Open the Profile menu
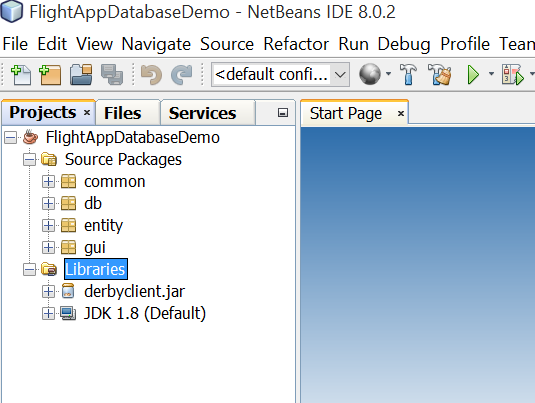Viewport: 535px width, 403px height. [465, 44]
